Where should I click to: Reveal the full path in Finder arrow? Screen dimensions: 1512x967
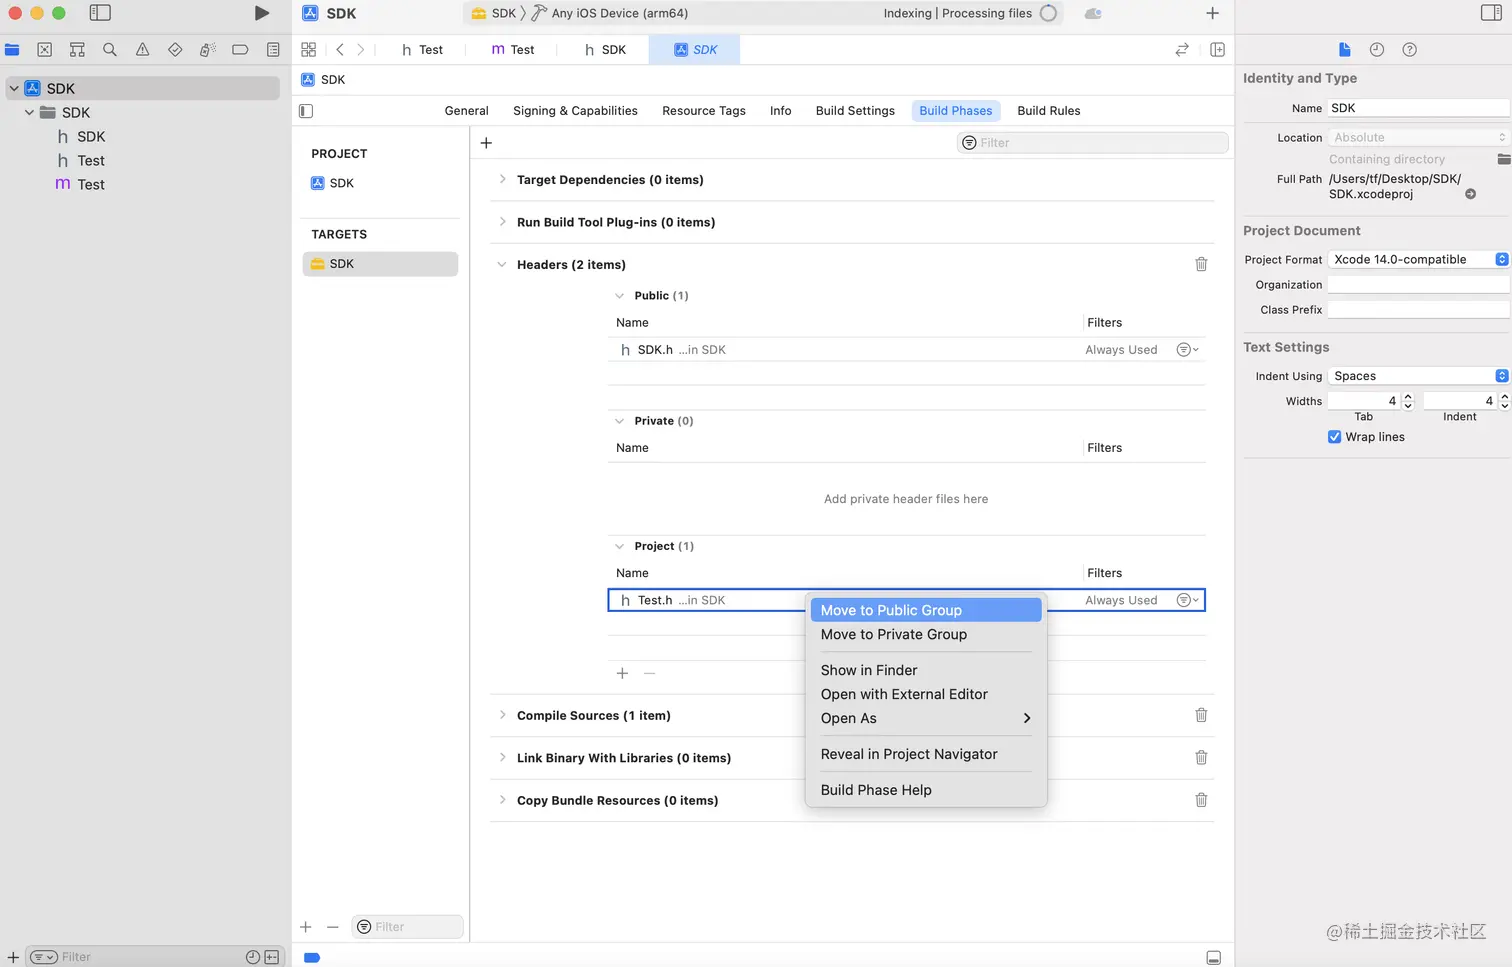pos(1470,194)
